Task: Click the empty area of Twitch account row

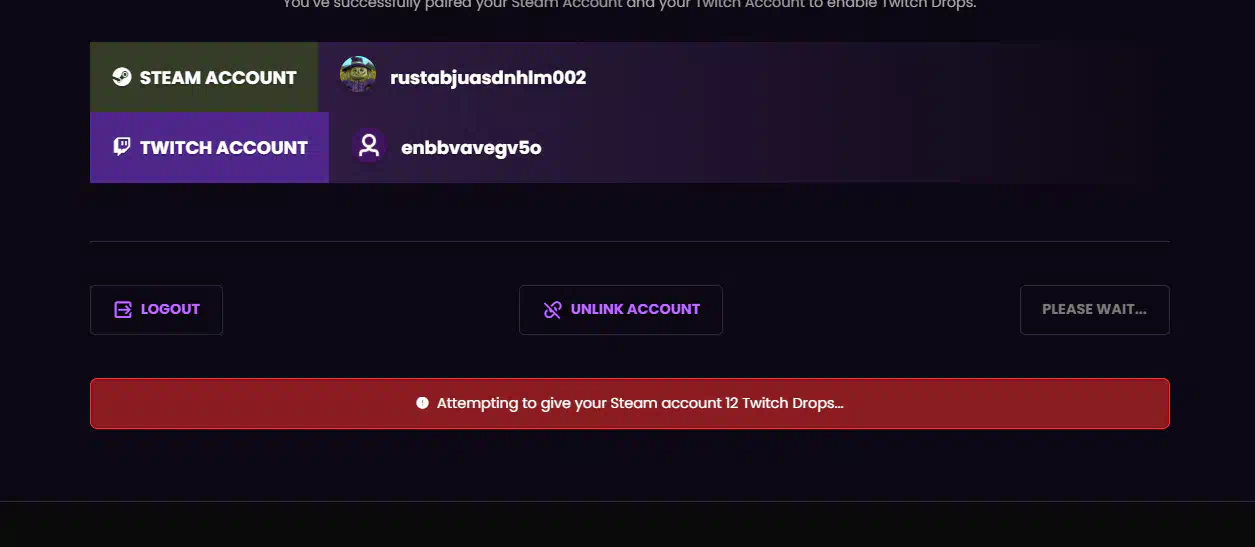Action: [850, 147]
